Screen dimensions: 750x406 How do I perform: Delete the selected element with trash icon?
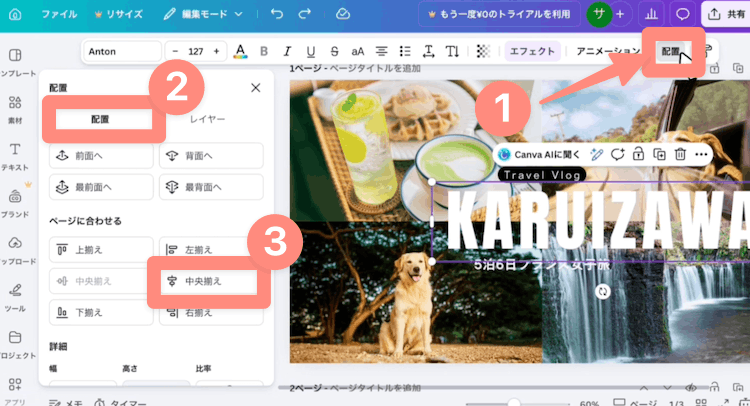[680, 154]
